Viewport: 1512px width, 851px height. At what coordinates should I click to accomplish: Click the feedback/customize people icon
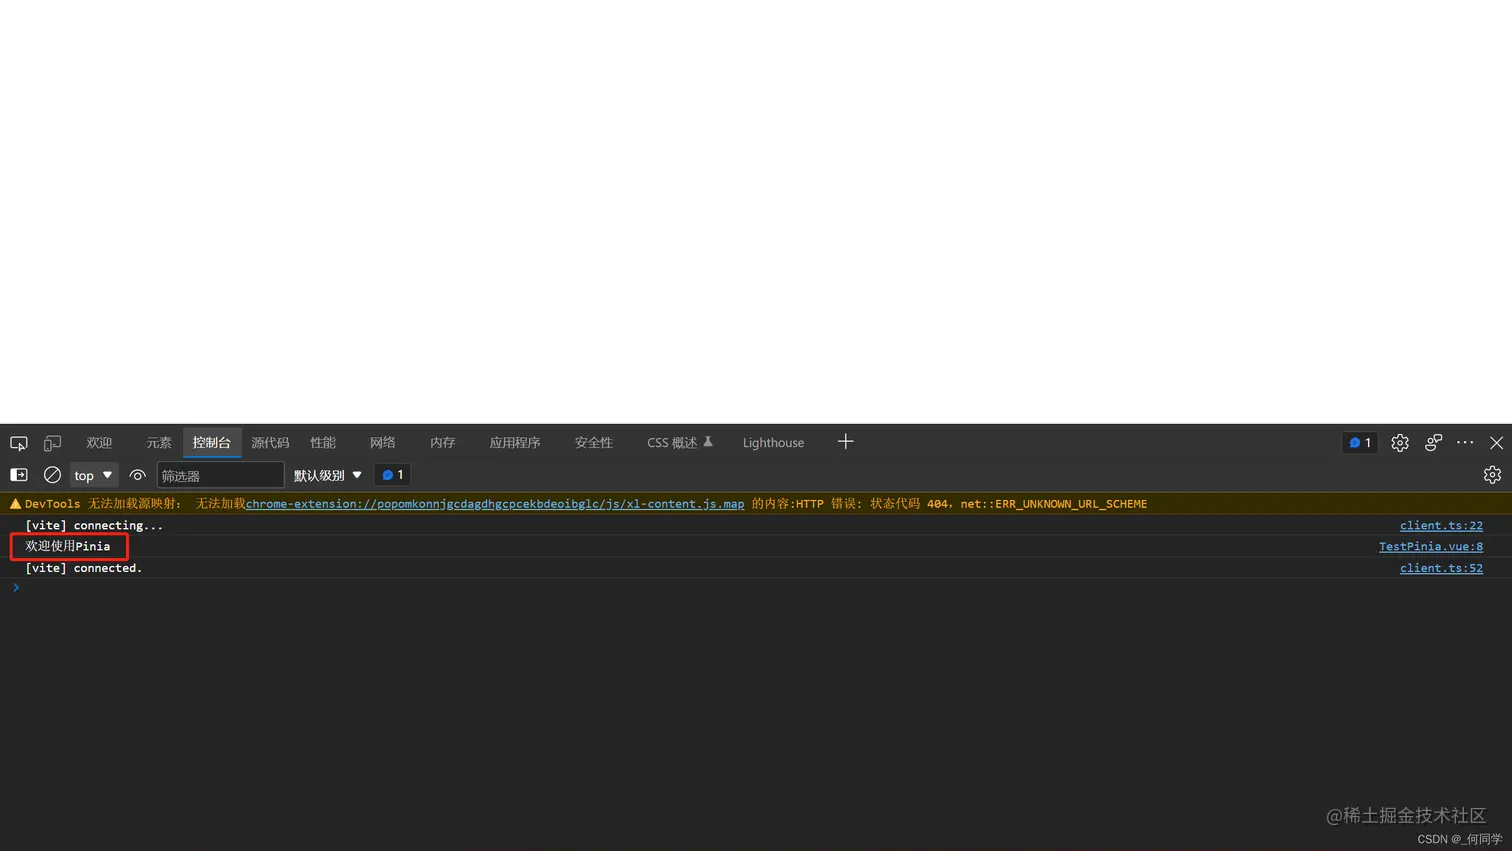coord(1434,443)
